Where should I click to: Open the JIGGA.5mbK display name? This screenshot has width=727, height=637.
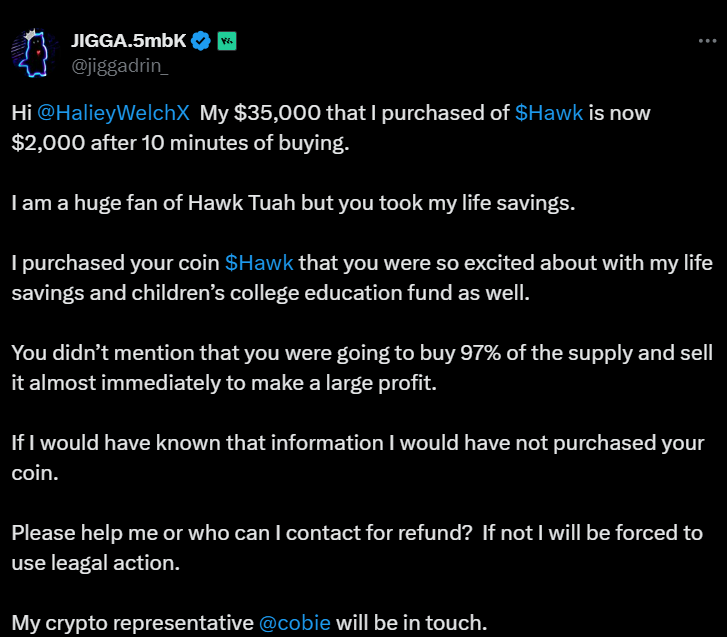pos(129,41)
